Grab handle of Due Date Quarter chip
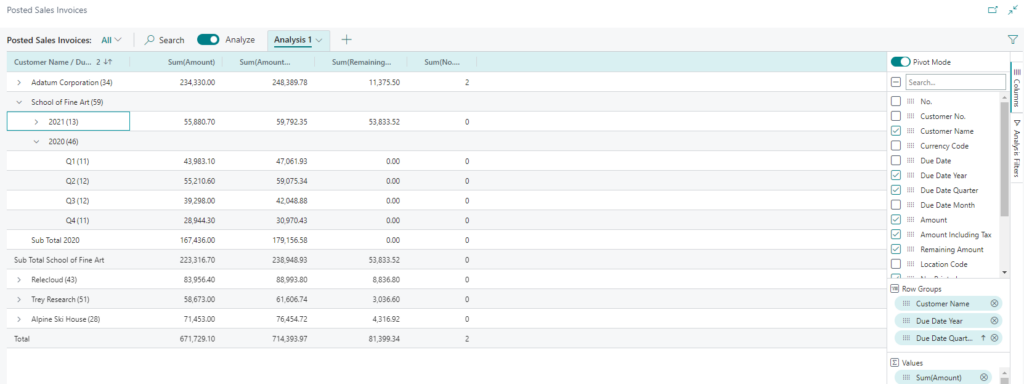1024x384 pixels. [906, 338]
